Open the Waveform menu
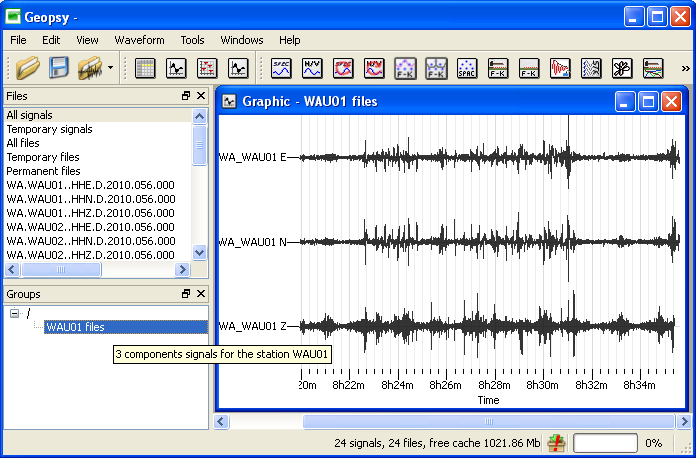 139,40
